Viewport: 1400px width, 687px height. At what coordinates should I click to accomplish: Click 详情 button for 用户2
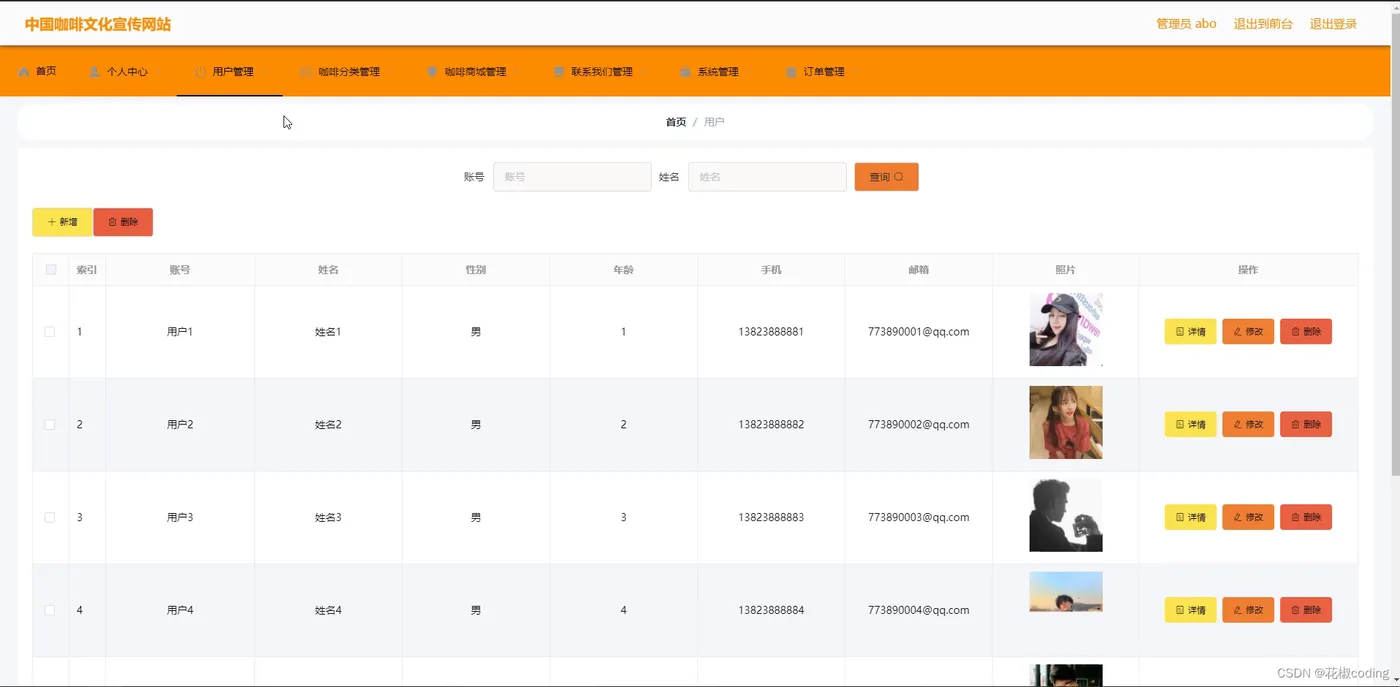click(1190, 425)
